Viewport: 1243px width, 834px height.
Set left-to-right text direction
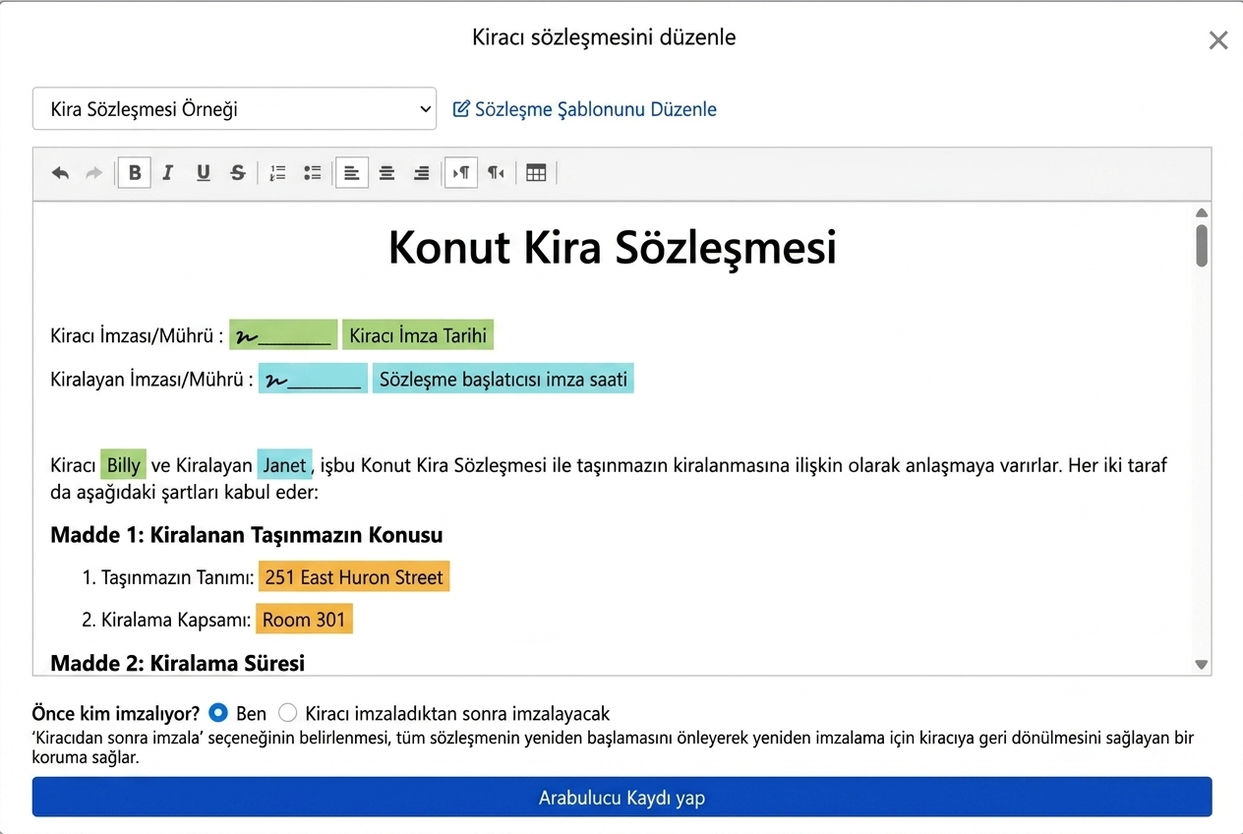tap(461, 173)
